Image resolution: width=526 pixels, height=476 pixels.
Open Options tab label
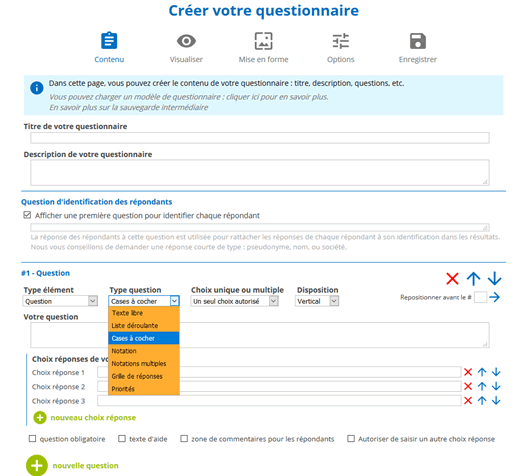[x=340, y=59]
